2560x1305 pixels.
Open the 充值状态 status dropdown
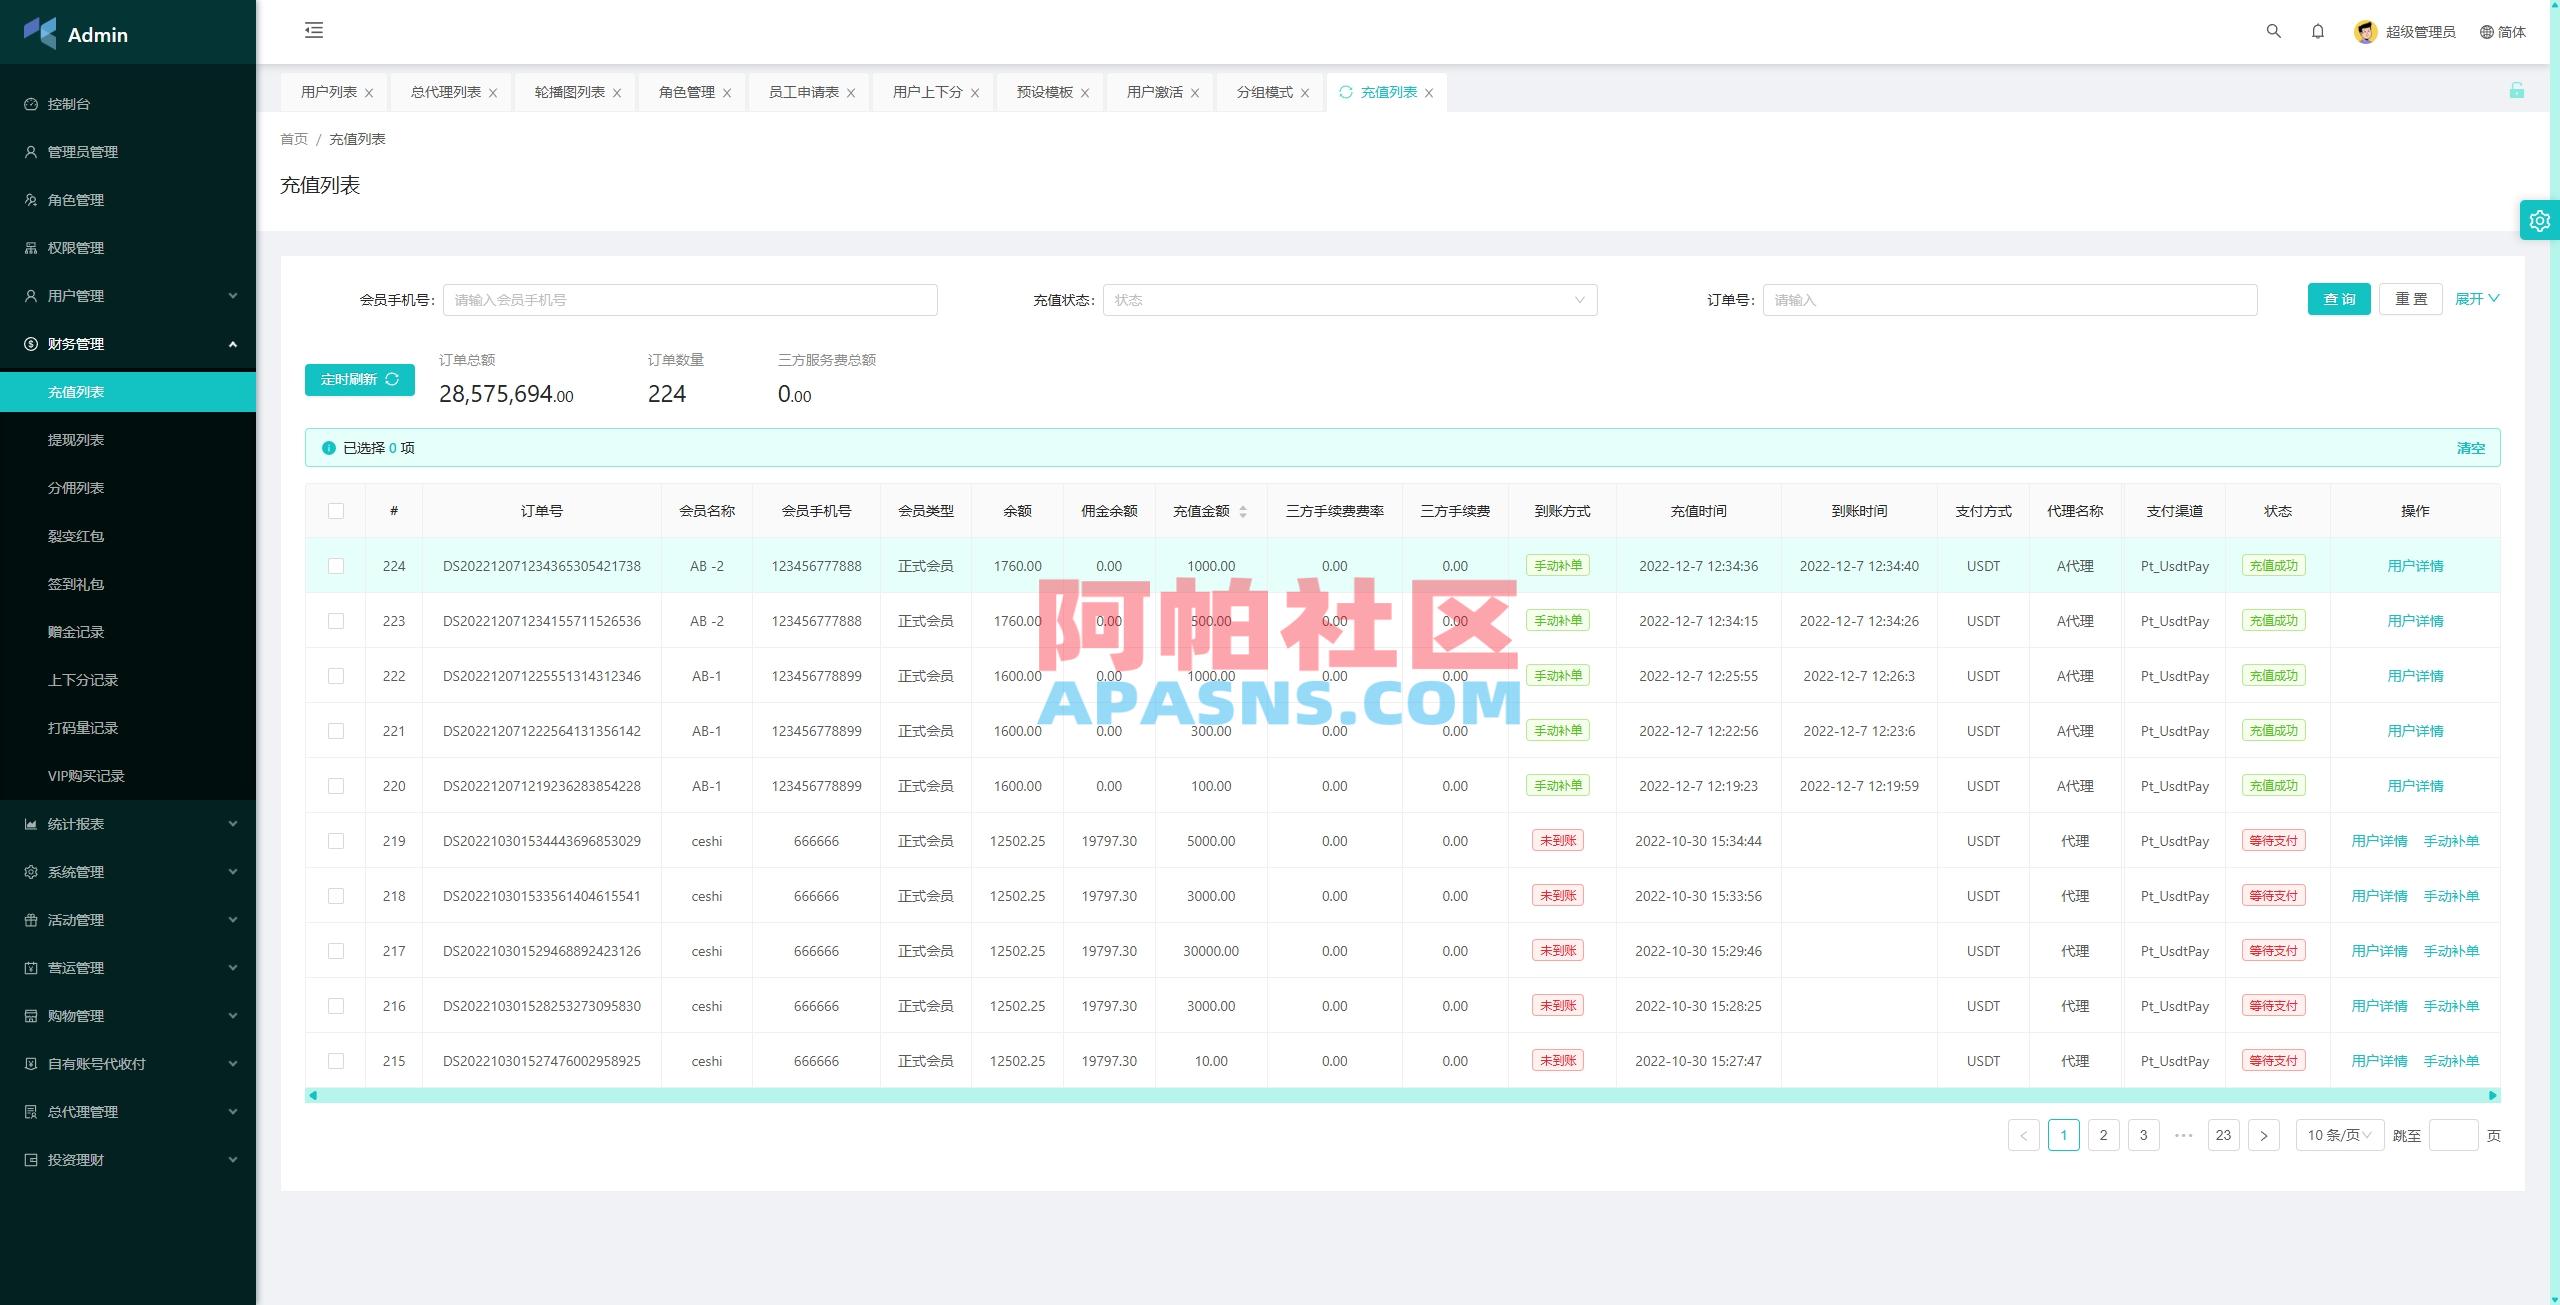tap(1350, 299)
